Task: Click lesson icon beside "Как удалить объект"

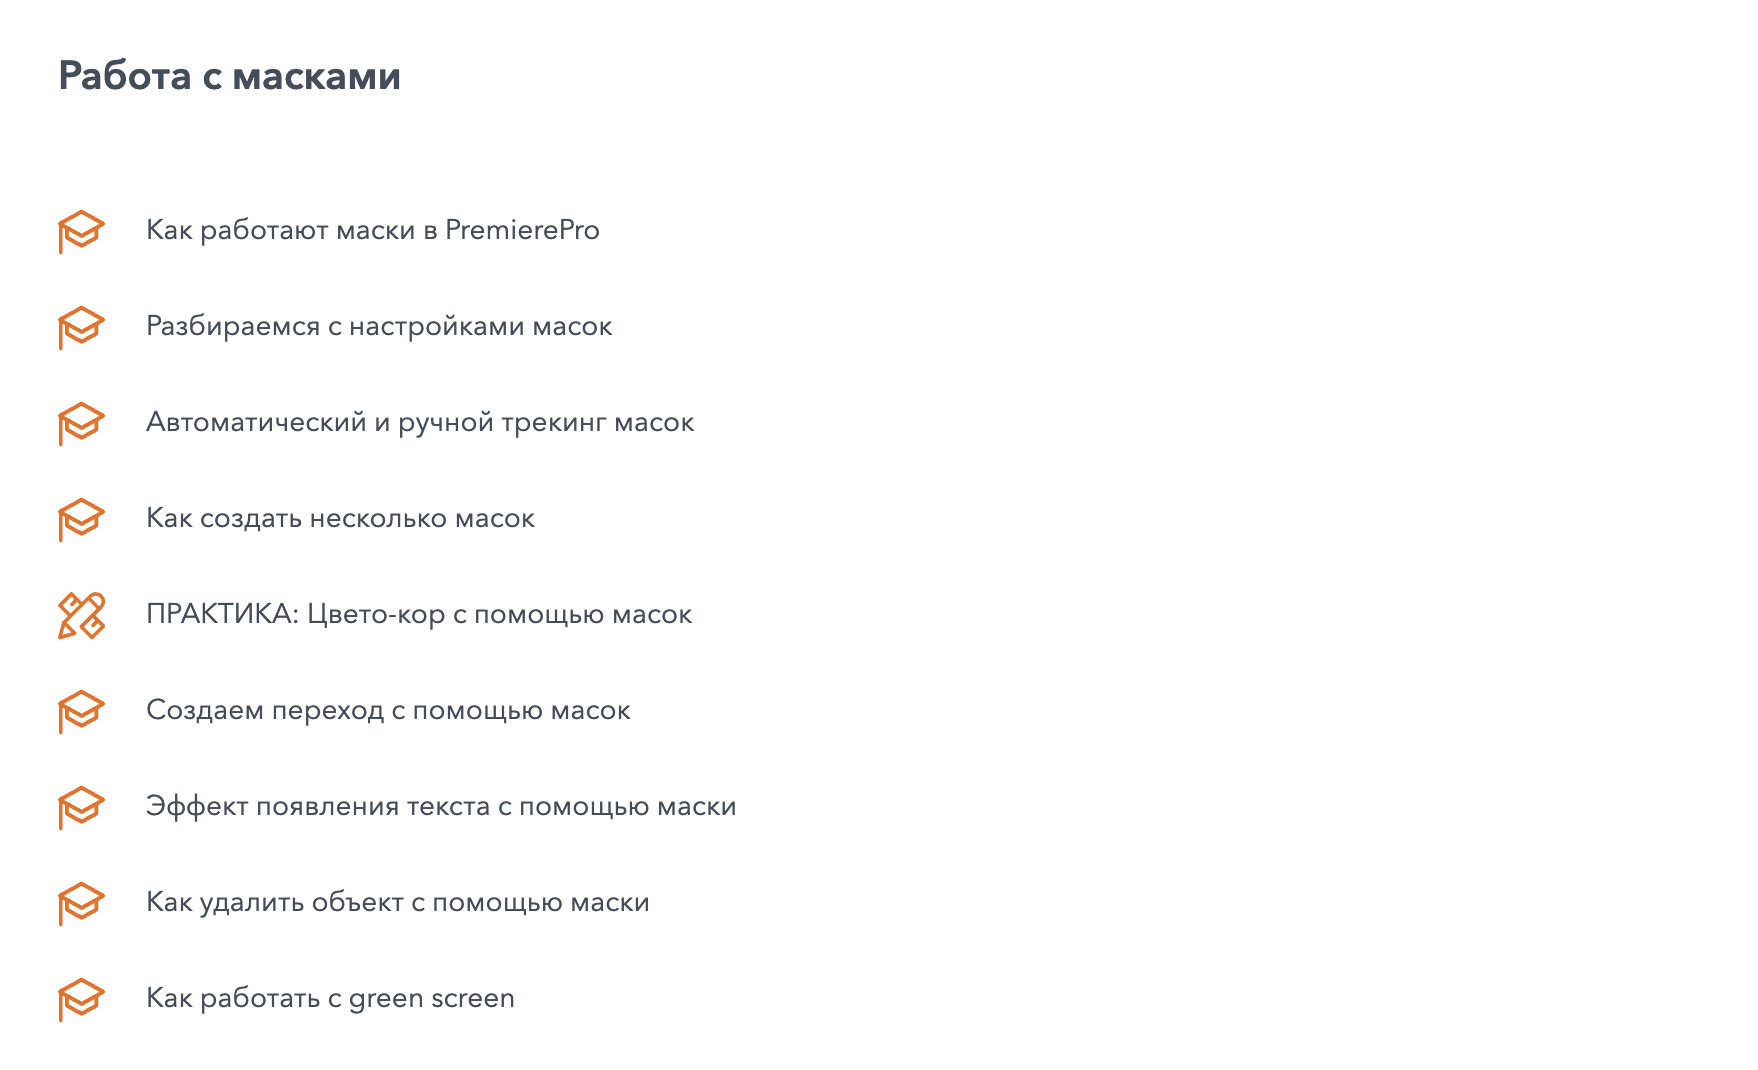Action: (81, 903)
